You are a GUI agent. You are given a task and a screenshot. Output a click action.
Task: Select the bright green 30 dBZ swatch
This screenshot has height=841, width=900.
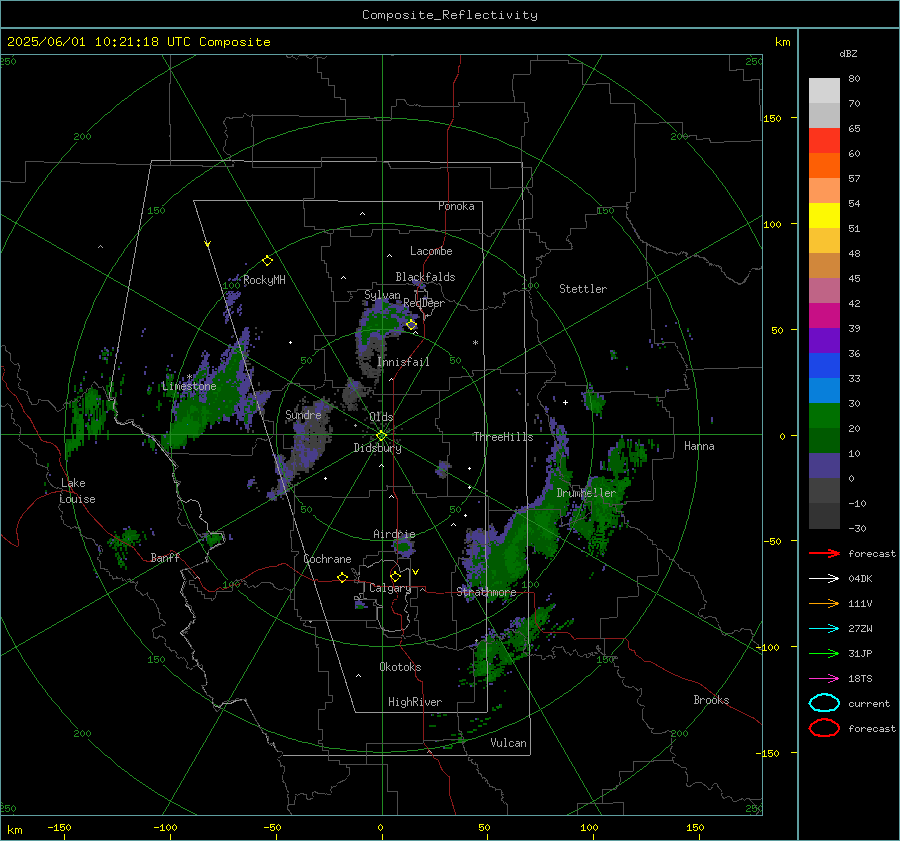pos(824,415)
